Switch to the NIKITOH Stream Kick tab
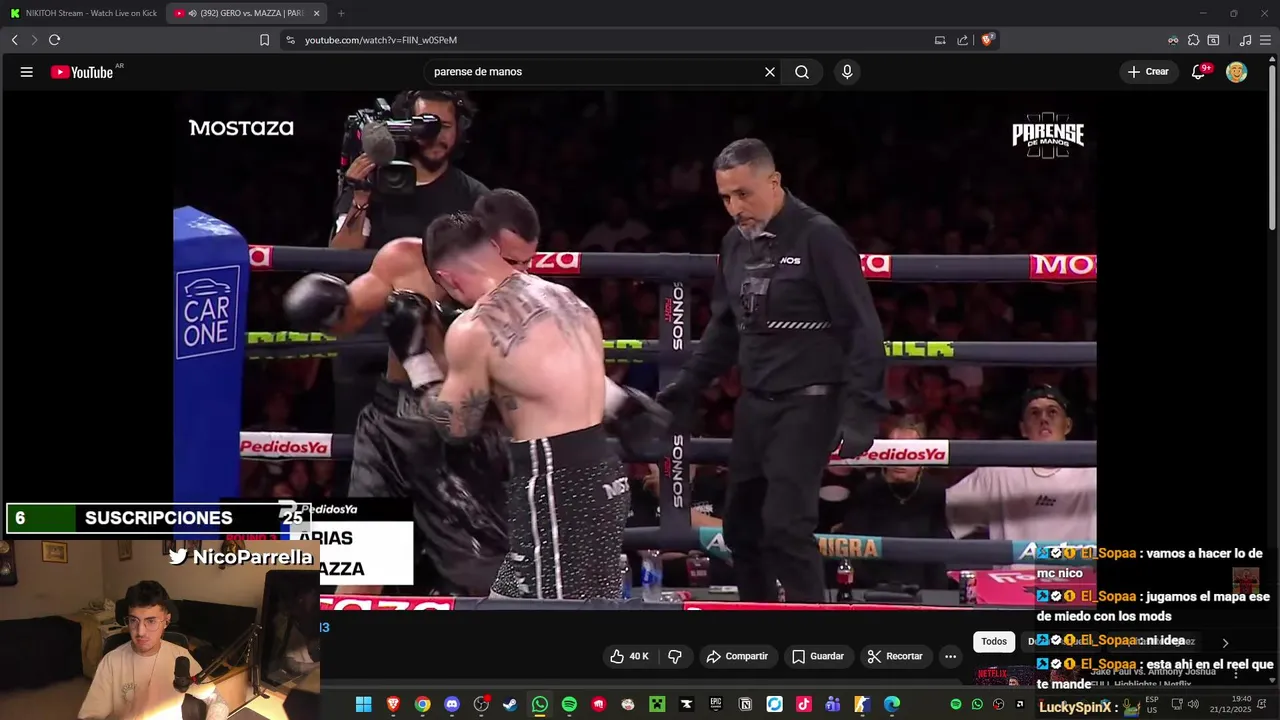 [x=83, y=13]
